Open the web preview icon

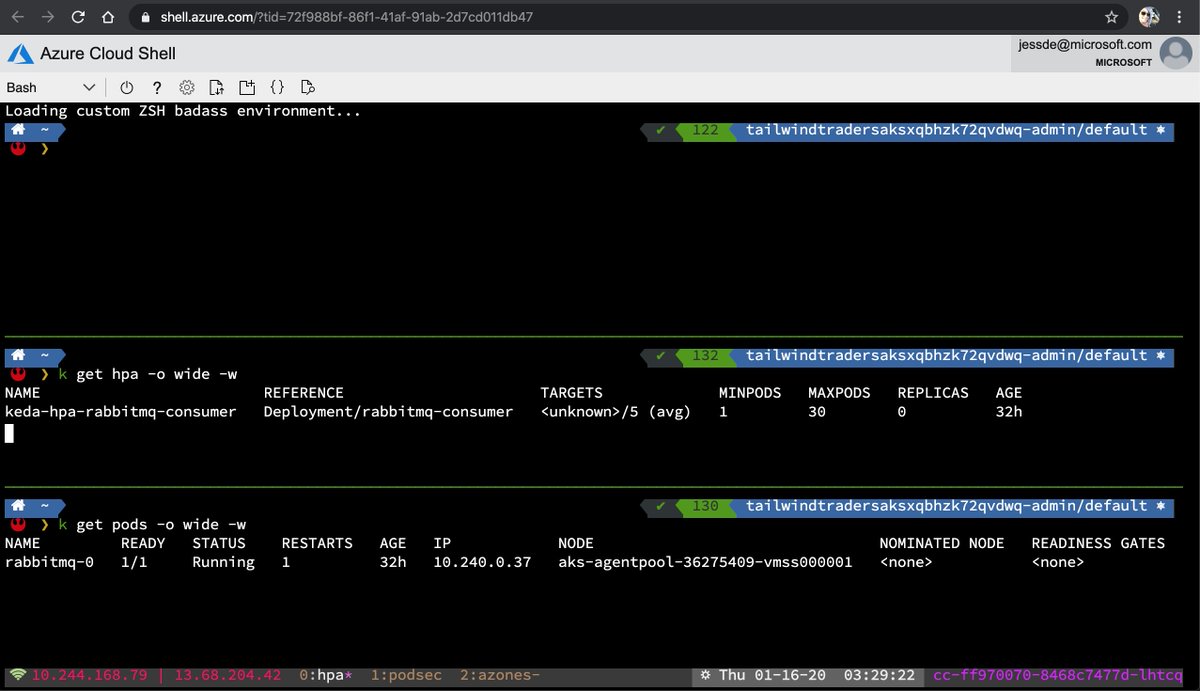308,87
